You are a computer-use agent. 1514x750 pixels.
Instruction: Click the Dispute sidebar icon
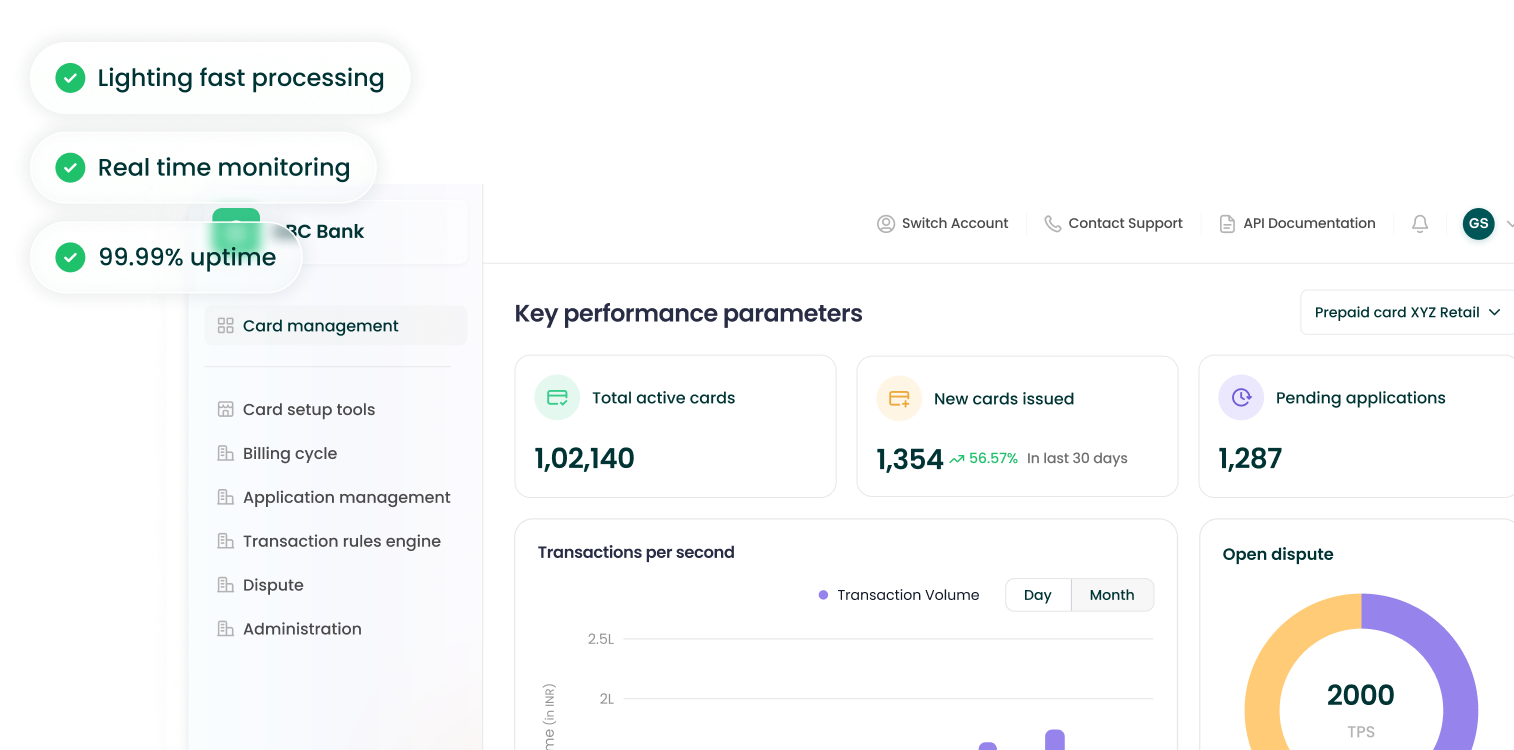coord(225,585)
